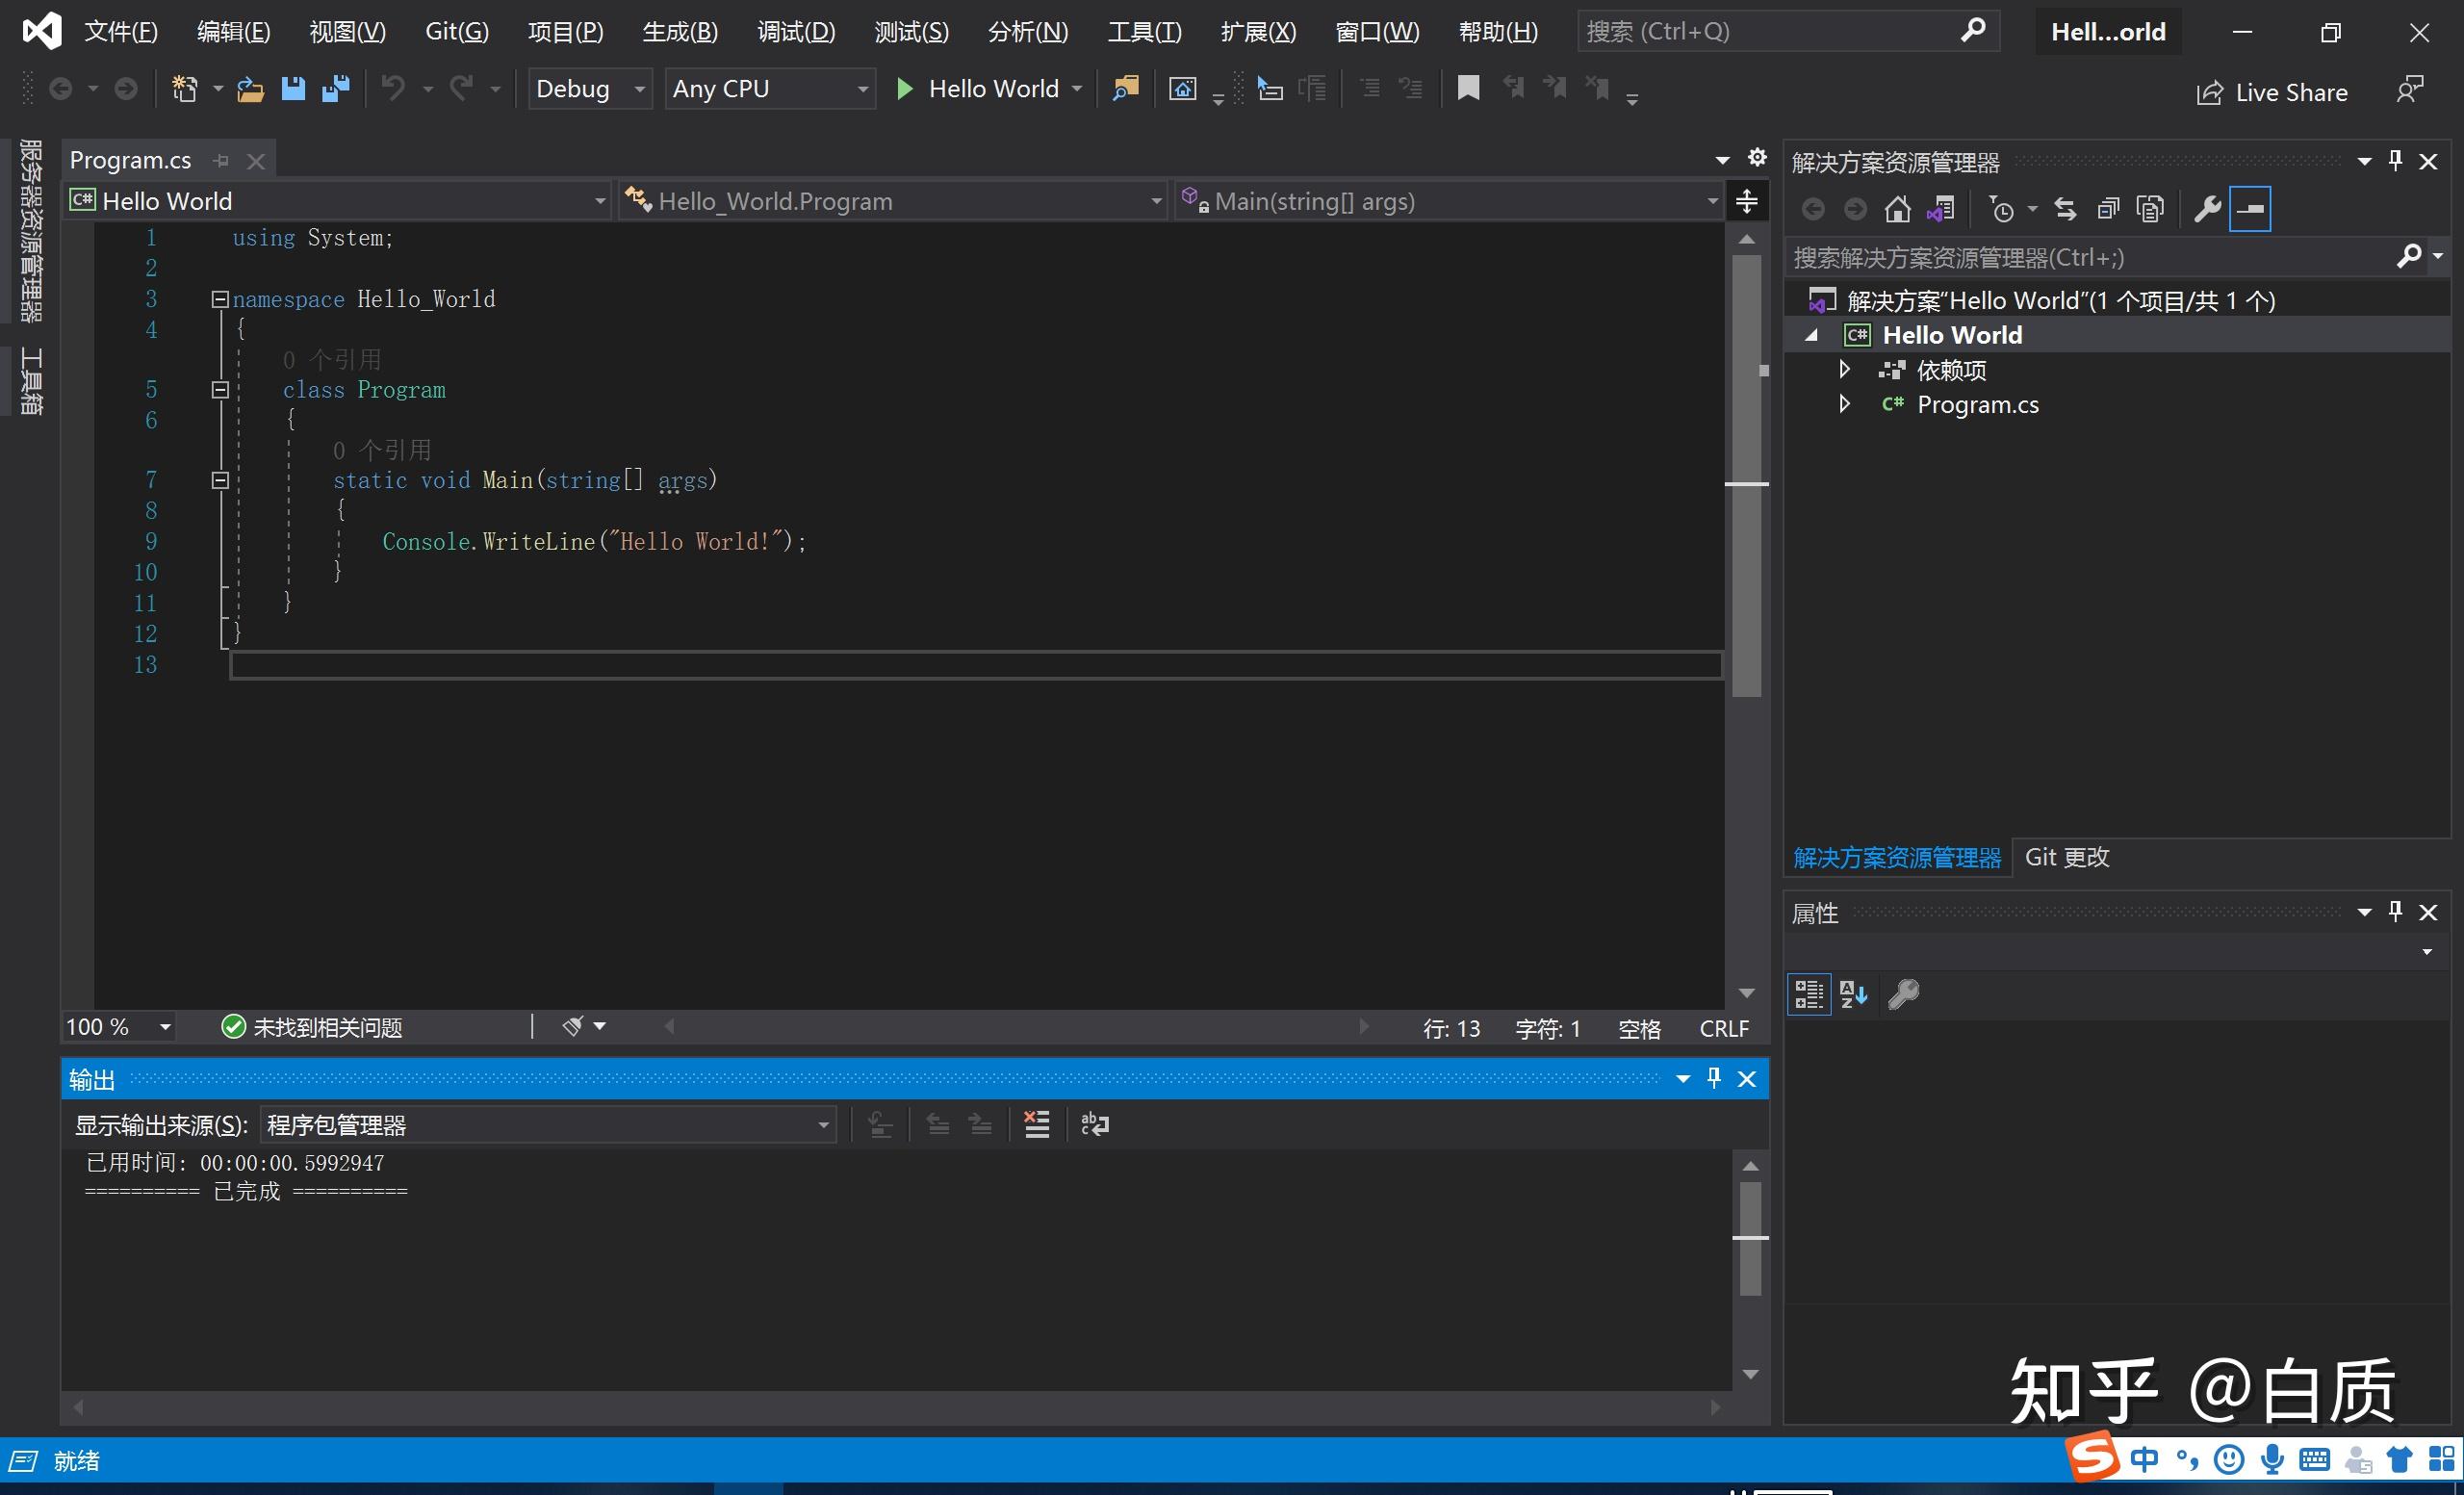Open the Debug configuration dropdown
Screen dimensions: 2464x1495
(590, 89)
